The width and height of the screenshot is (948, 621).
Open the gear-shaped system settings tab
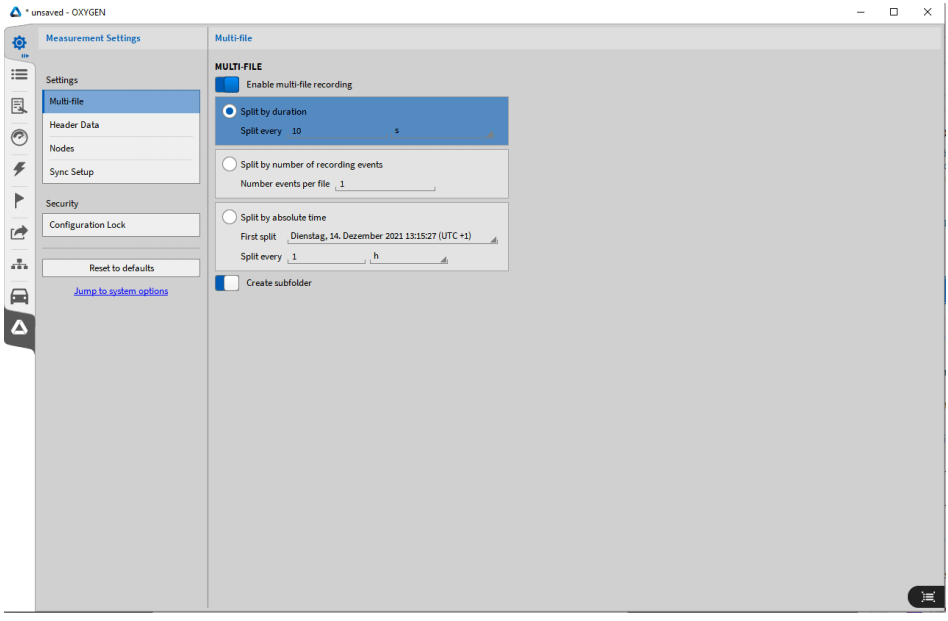pos(19,43)
